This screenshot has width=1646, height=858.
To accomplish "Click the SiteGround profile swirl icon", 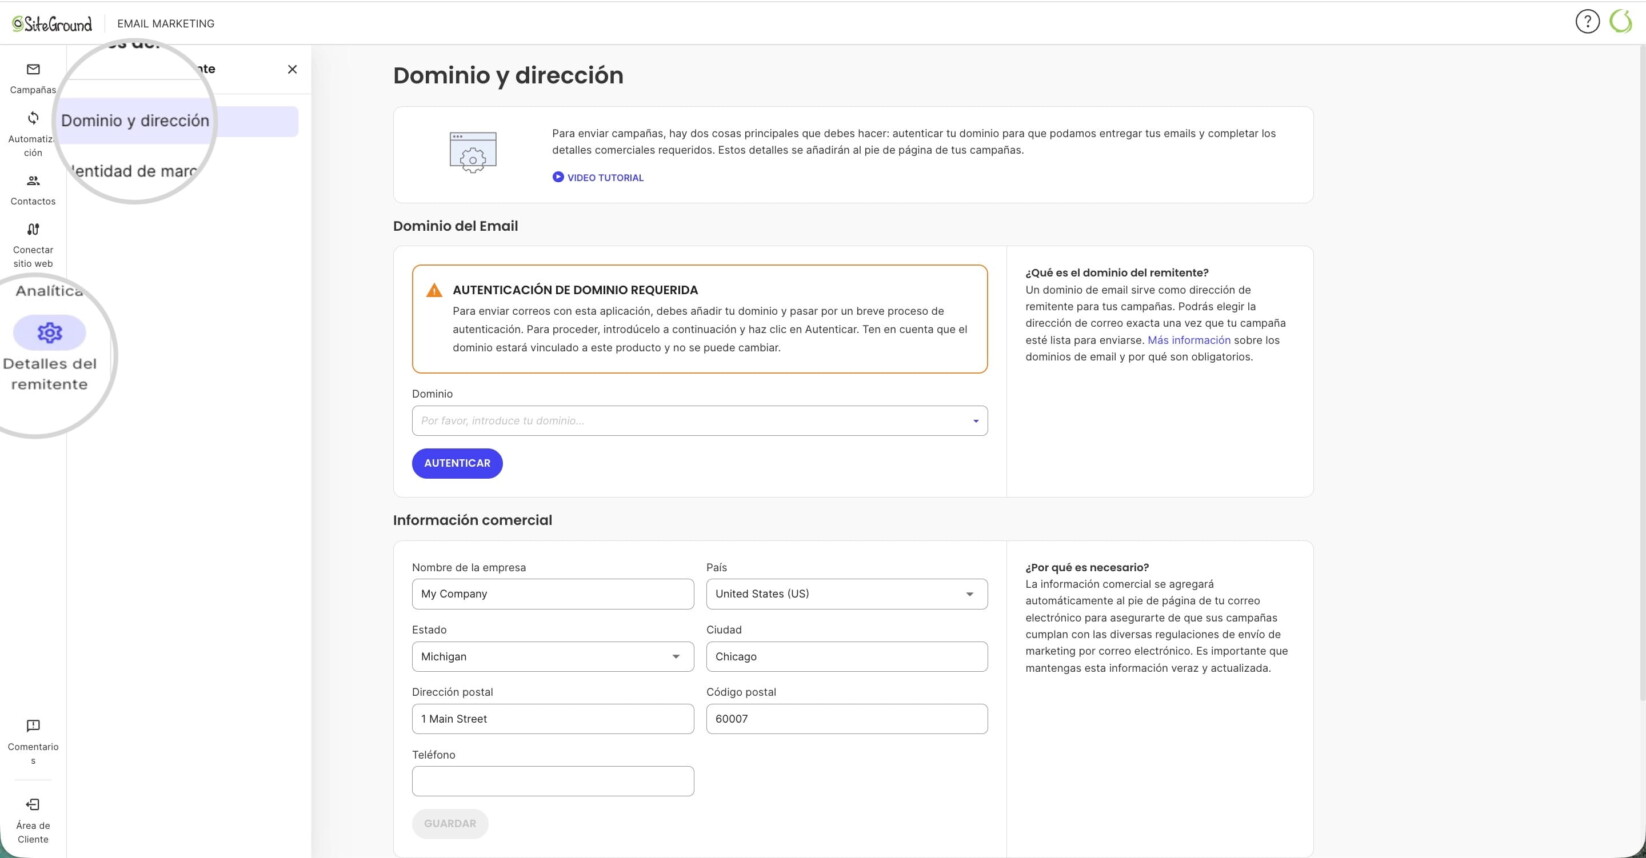I will pyautogui.click(x=1621, y=22).
